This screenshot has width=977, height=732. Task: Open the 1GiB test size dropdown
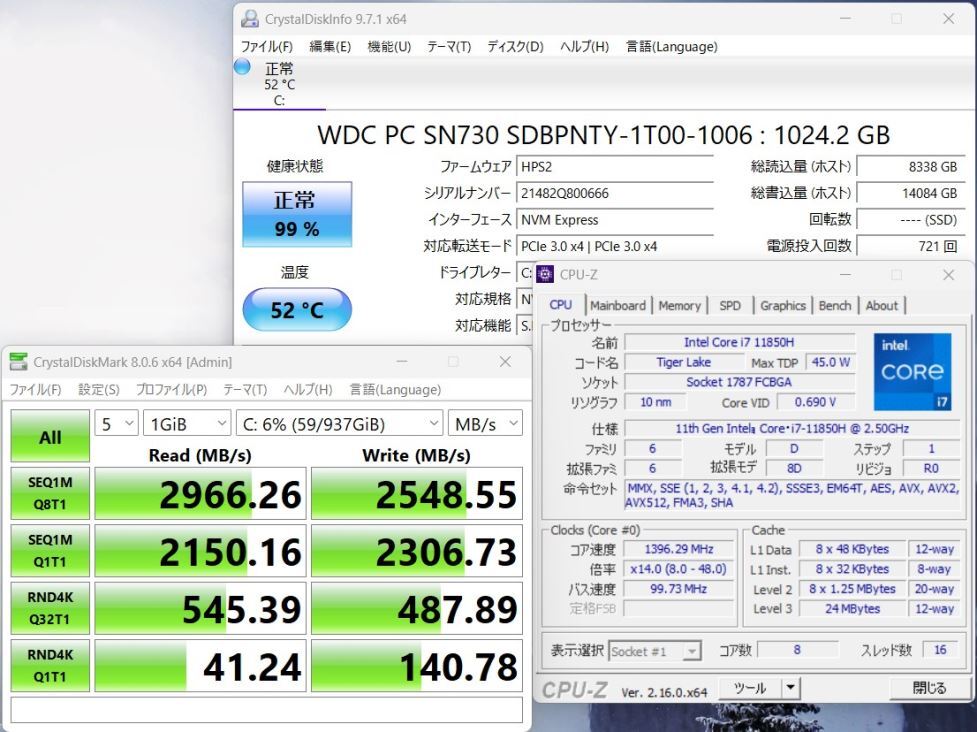pos(187,424)
